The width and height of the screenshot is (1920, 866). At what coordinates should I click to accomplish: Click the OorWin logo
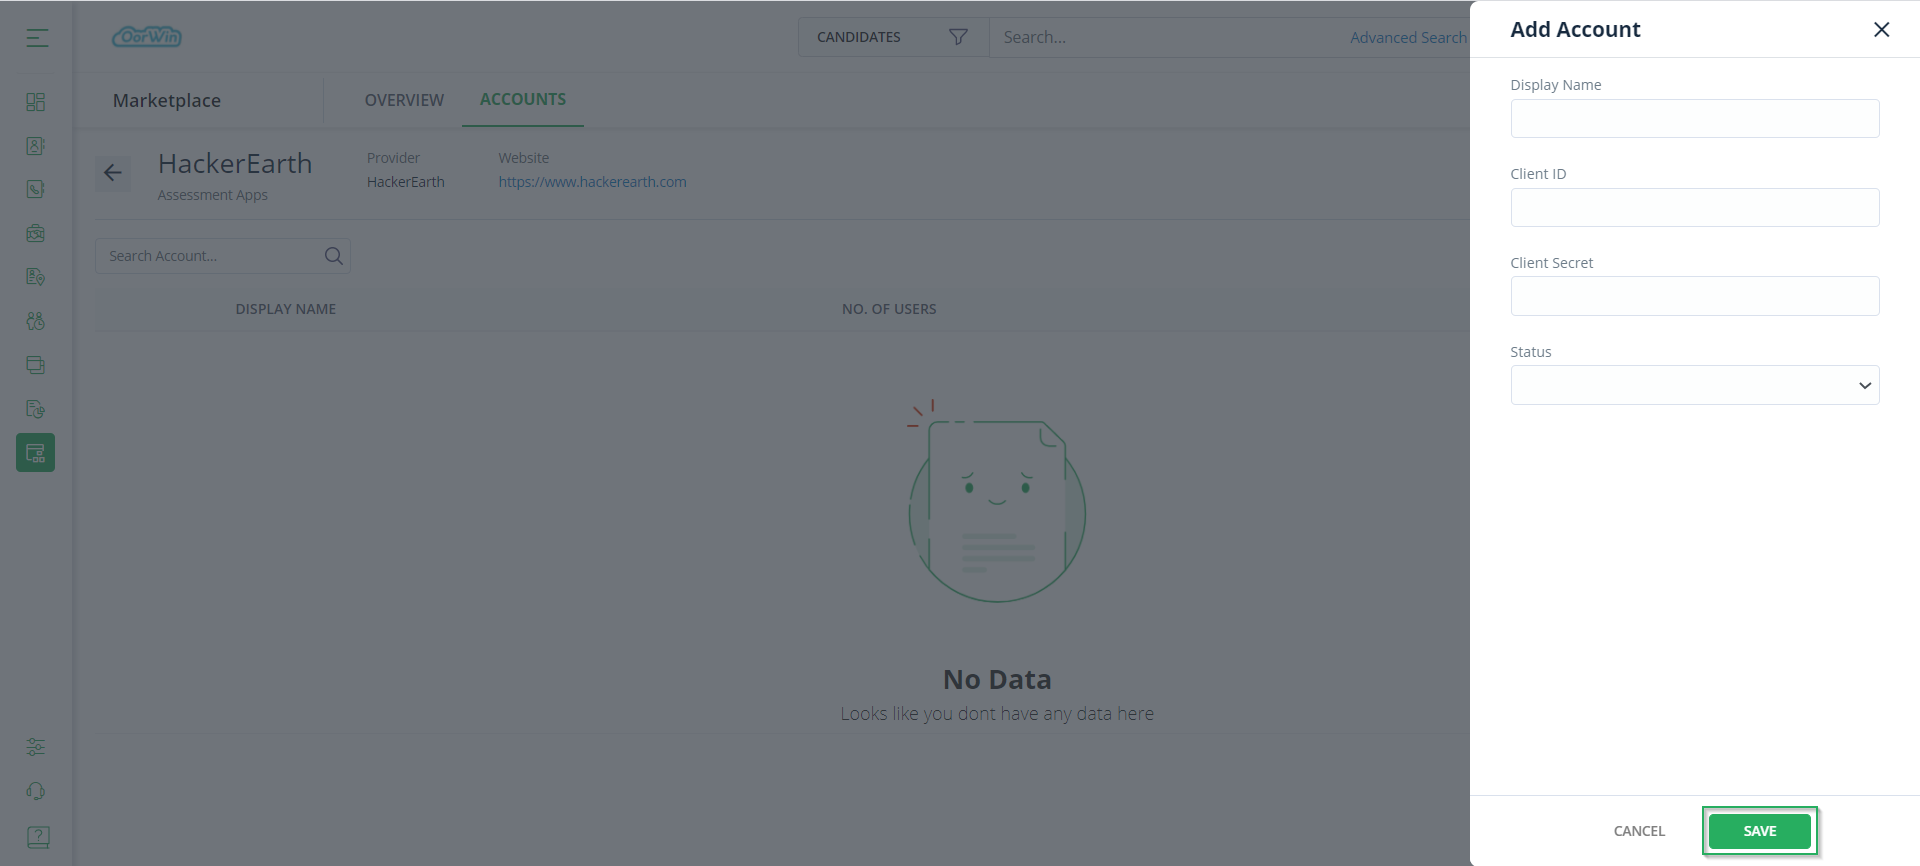click(x=147, y=37)
